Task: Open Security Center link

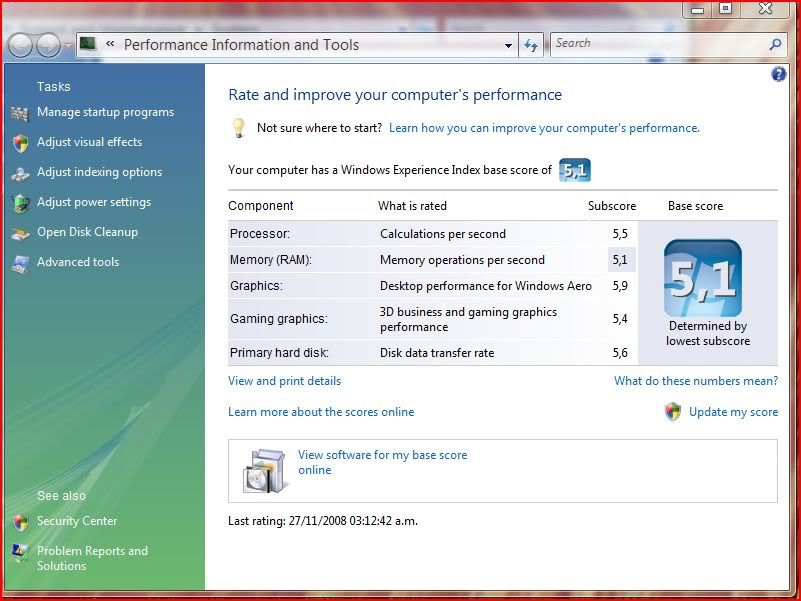Action: 77,521
